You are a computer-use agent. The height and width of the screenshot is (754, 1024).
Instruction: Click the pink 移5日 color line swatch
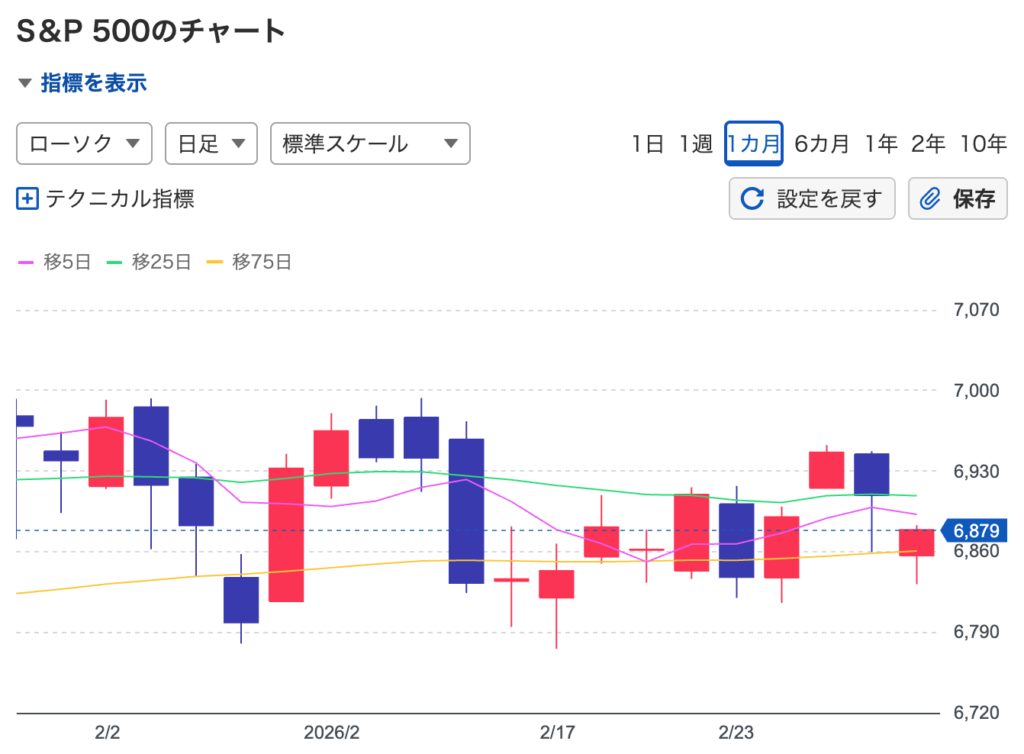[x=27, y=263]
